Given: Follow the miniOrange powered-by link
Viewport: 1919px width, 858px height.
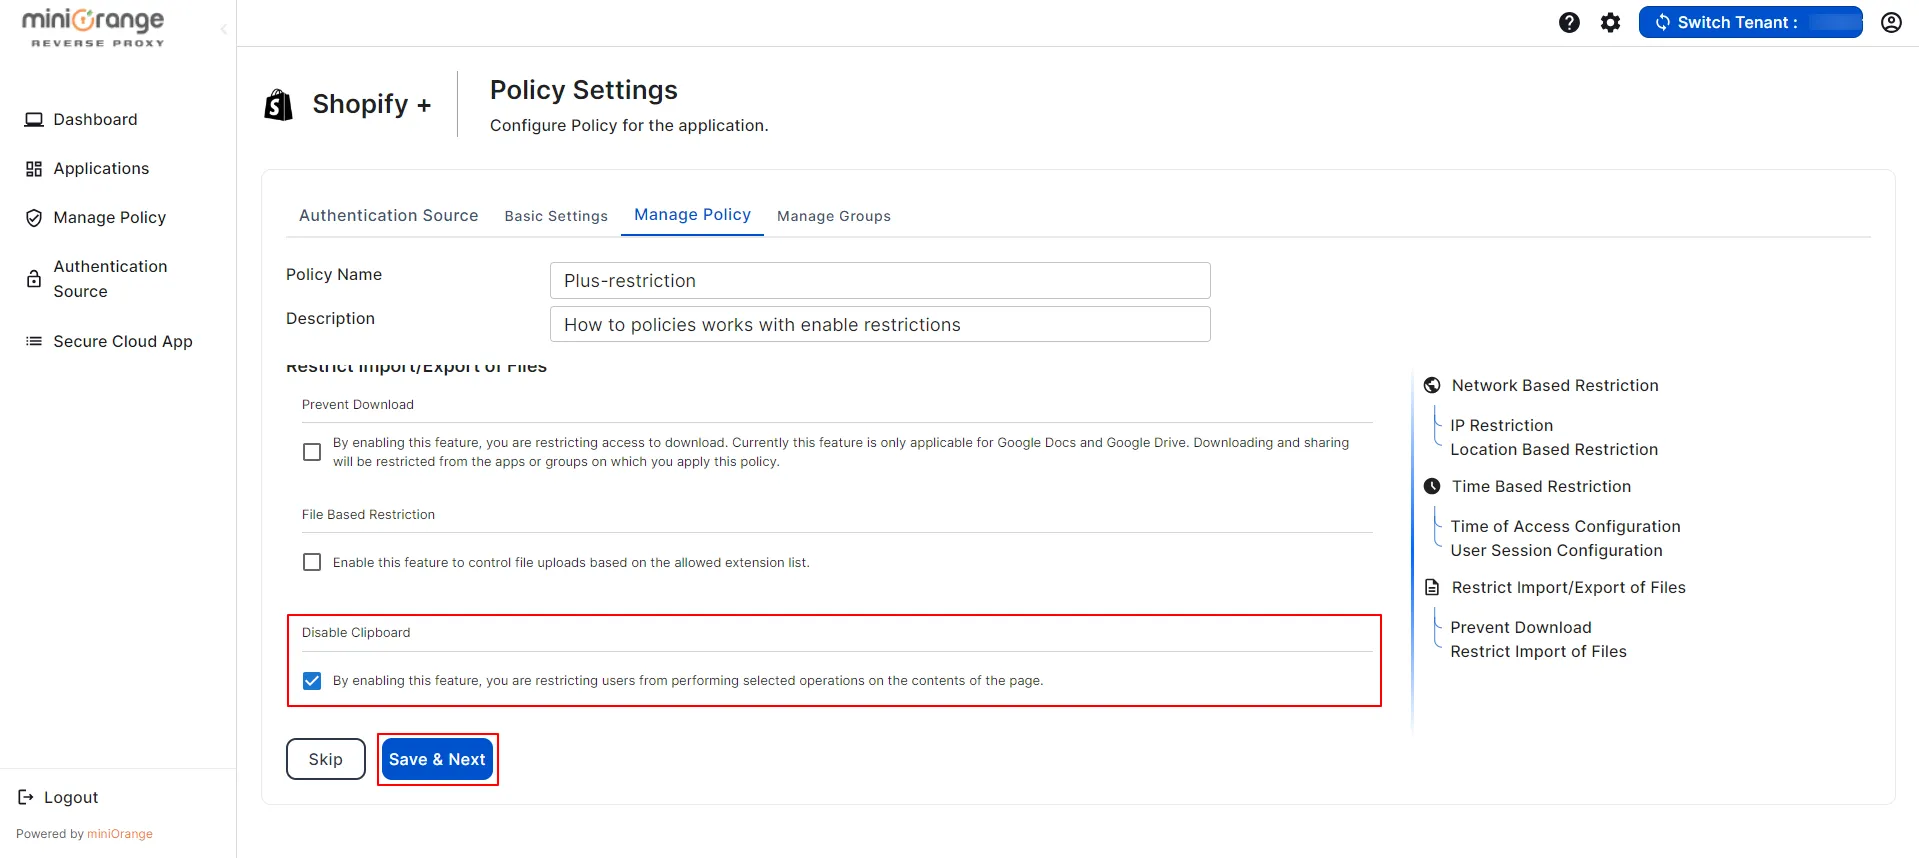Looking at the screenshot, I should 120,834.
